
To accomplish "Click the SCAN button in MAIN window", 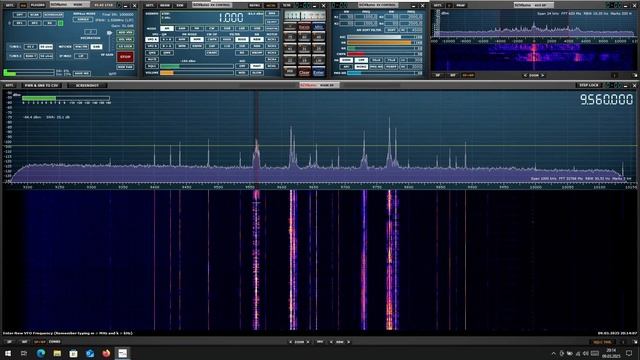I will 34,15.
